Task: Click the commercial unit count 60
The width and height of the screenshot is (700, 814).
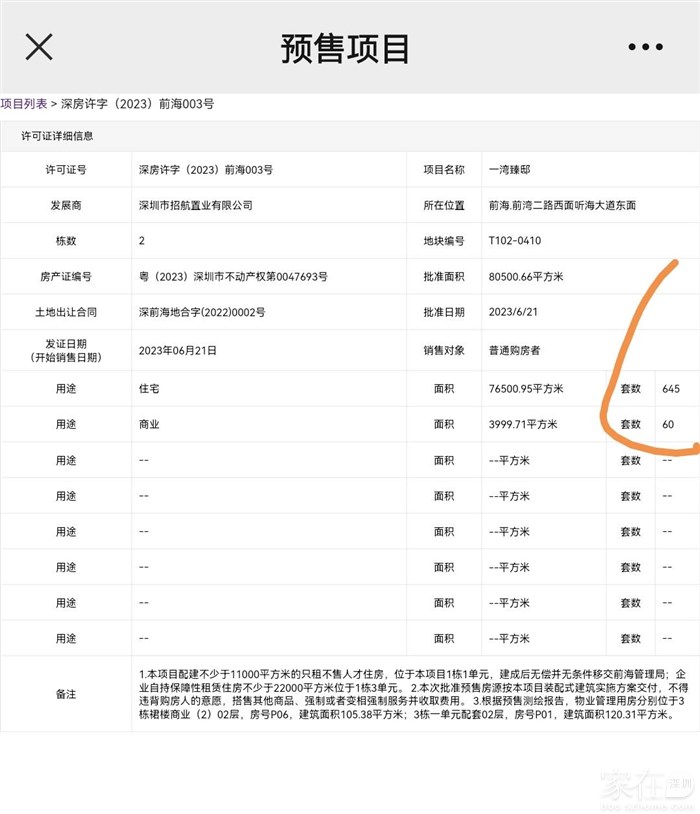Action: click(x=667, y=424)
